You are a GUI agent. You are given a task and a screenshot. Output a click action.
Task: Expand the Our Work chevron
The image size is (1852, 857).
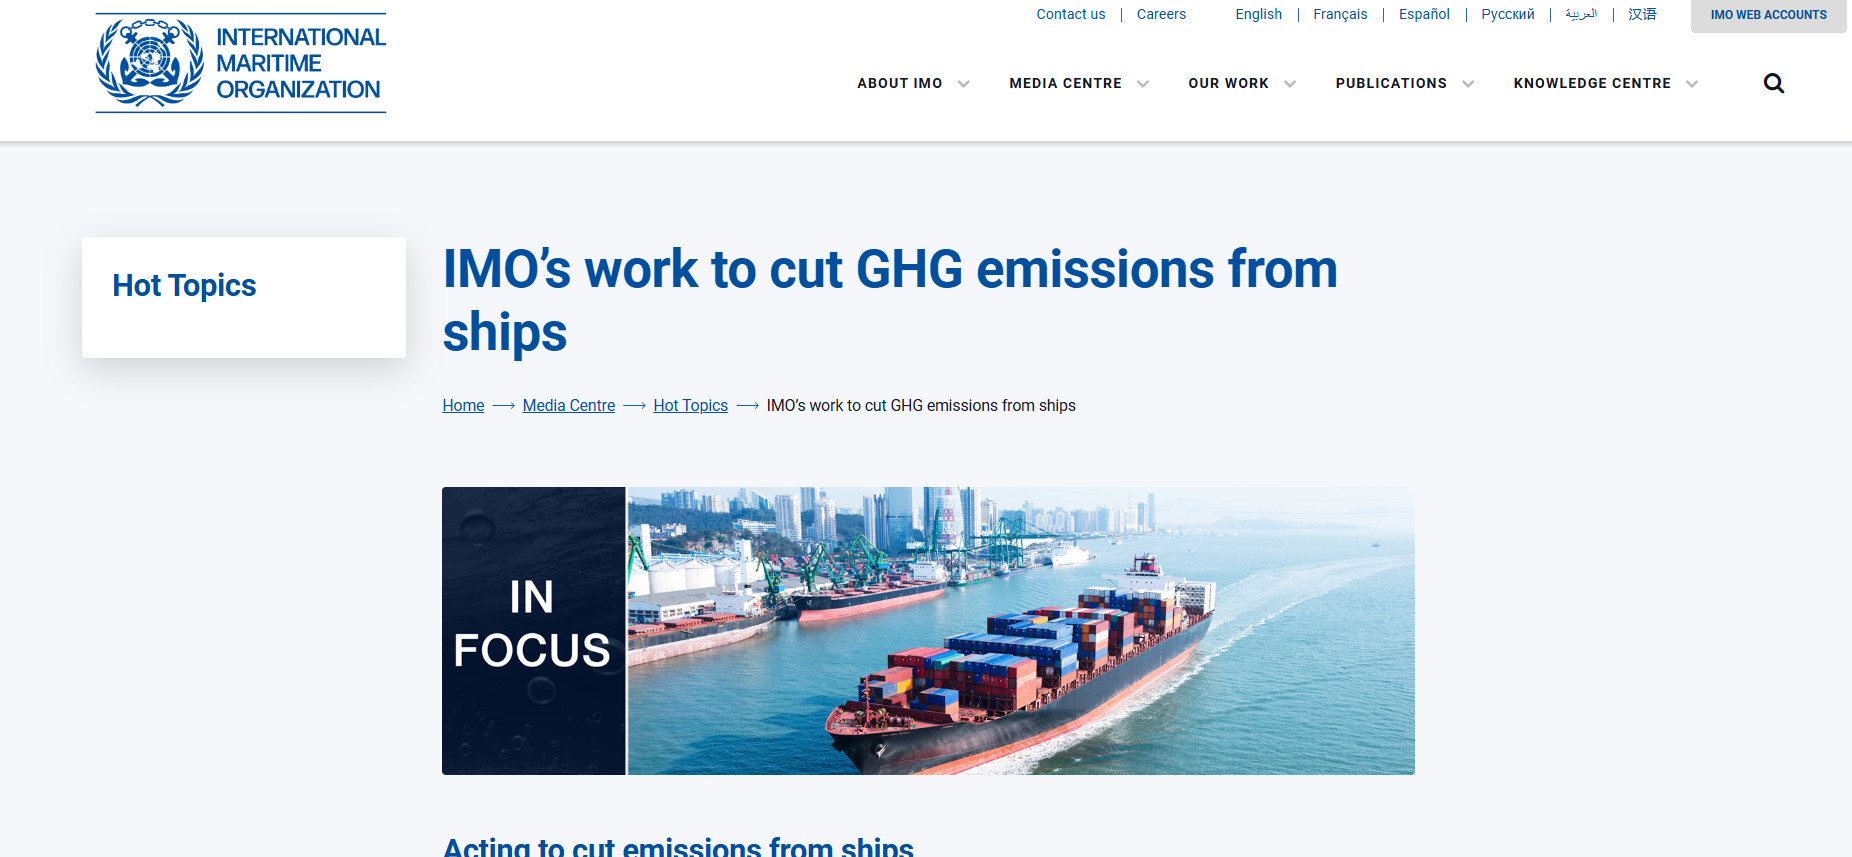[x=1290, y=84]
